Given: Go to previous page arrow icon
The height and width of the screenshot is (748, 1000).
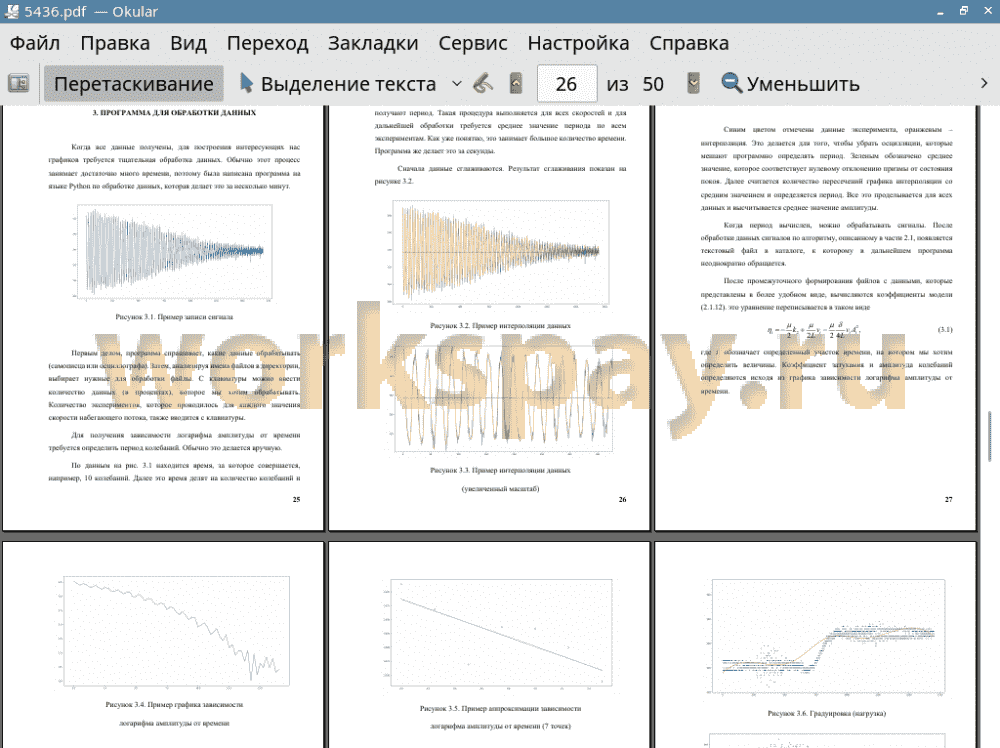Looking at the screenshot, I should (516, 83).
